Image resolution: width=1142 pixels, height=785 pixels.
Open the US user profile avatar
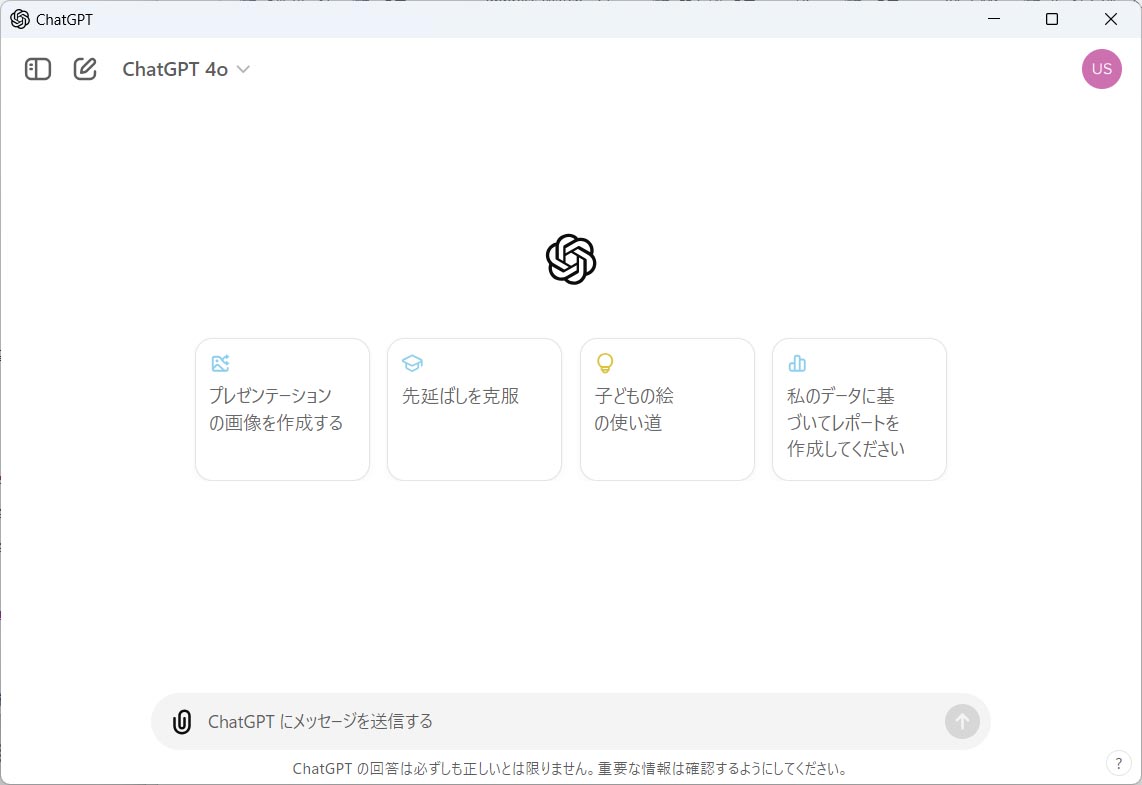1101,69
